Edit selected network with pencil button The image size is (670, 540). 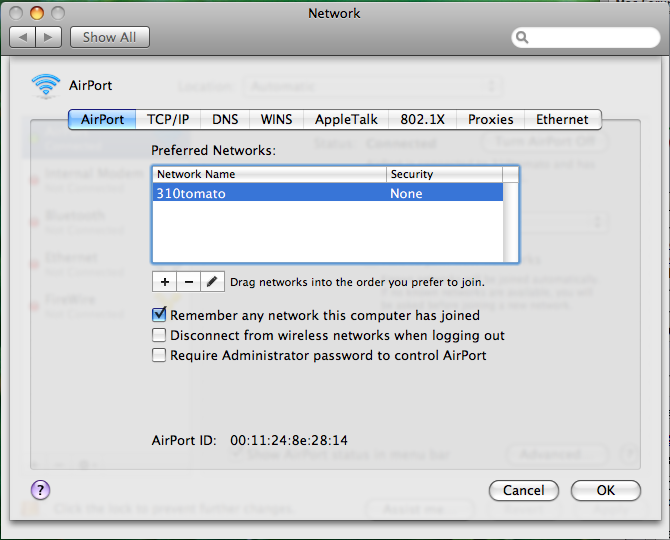click(x=212, y=282)
